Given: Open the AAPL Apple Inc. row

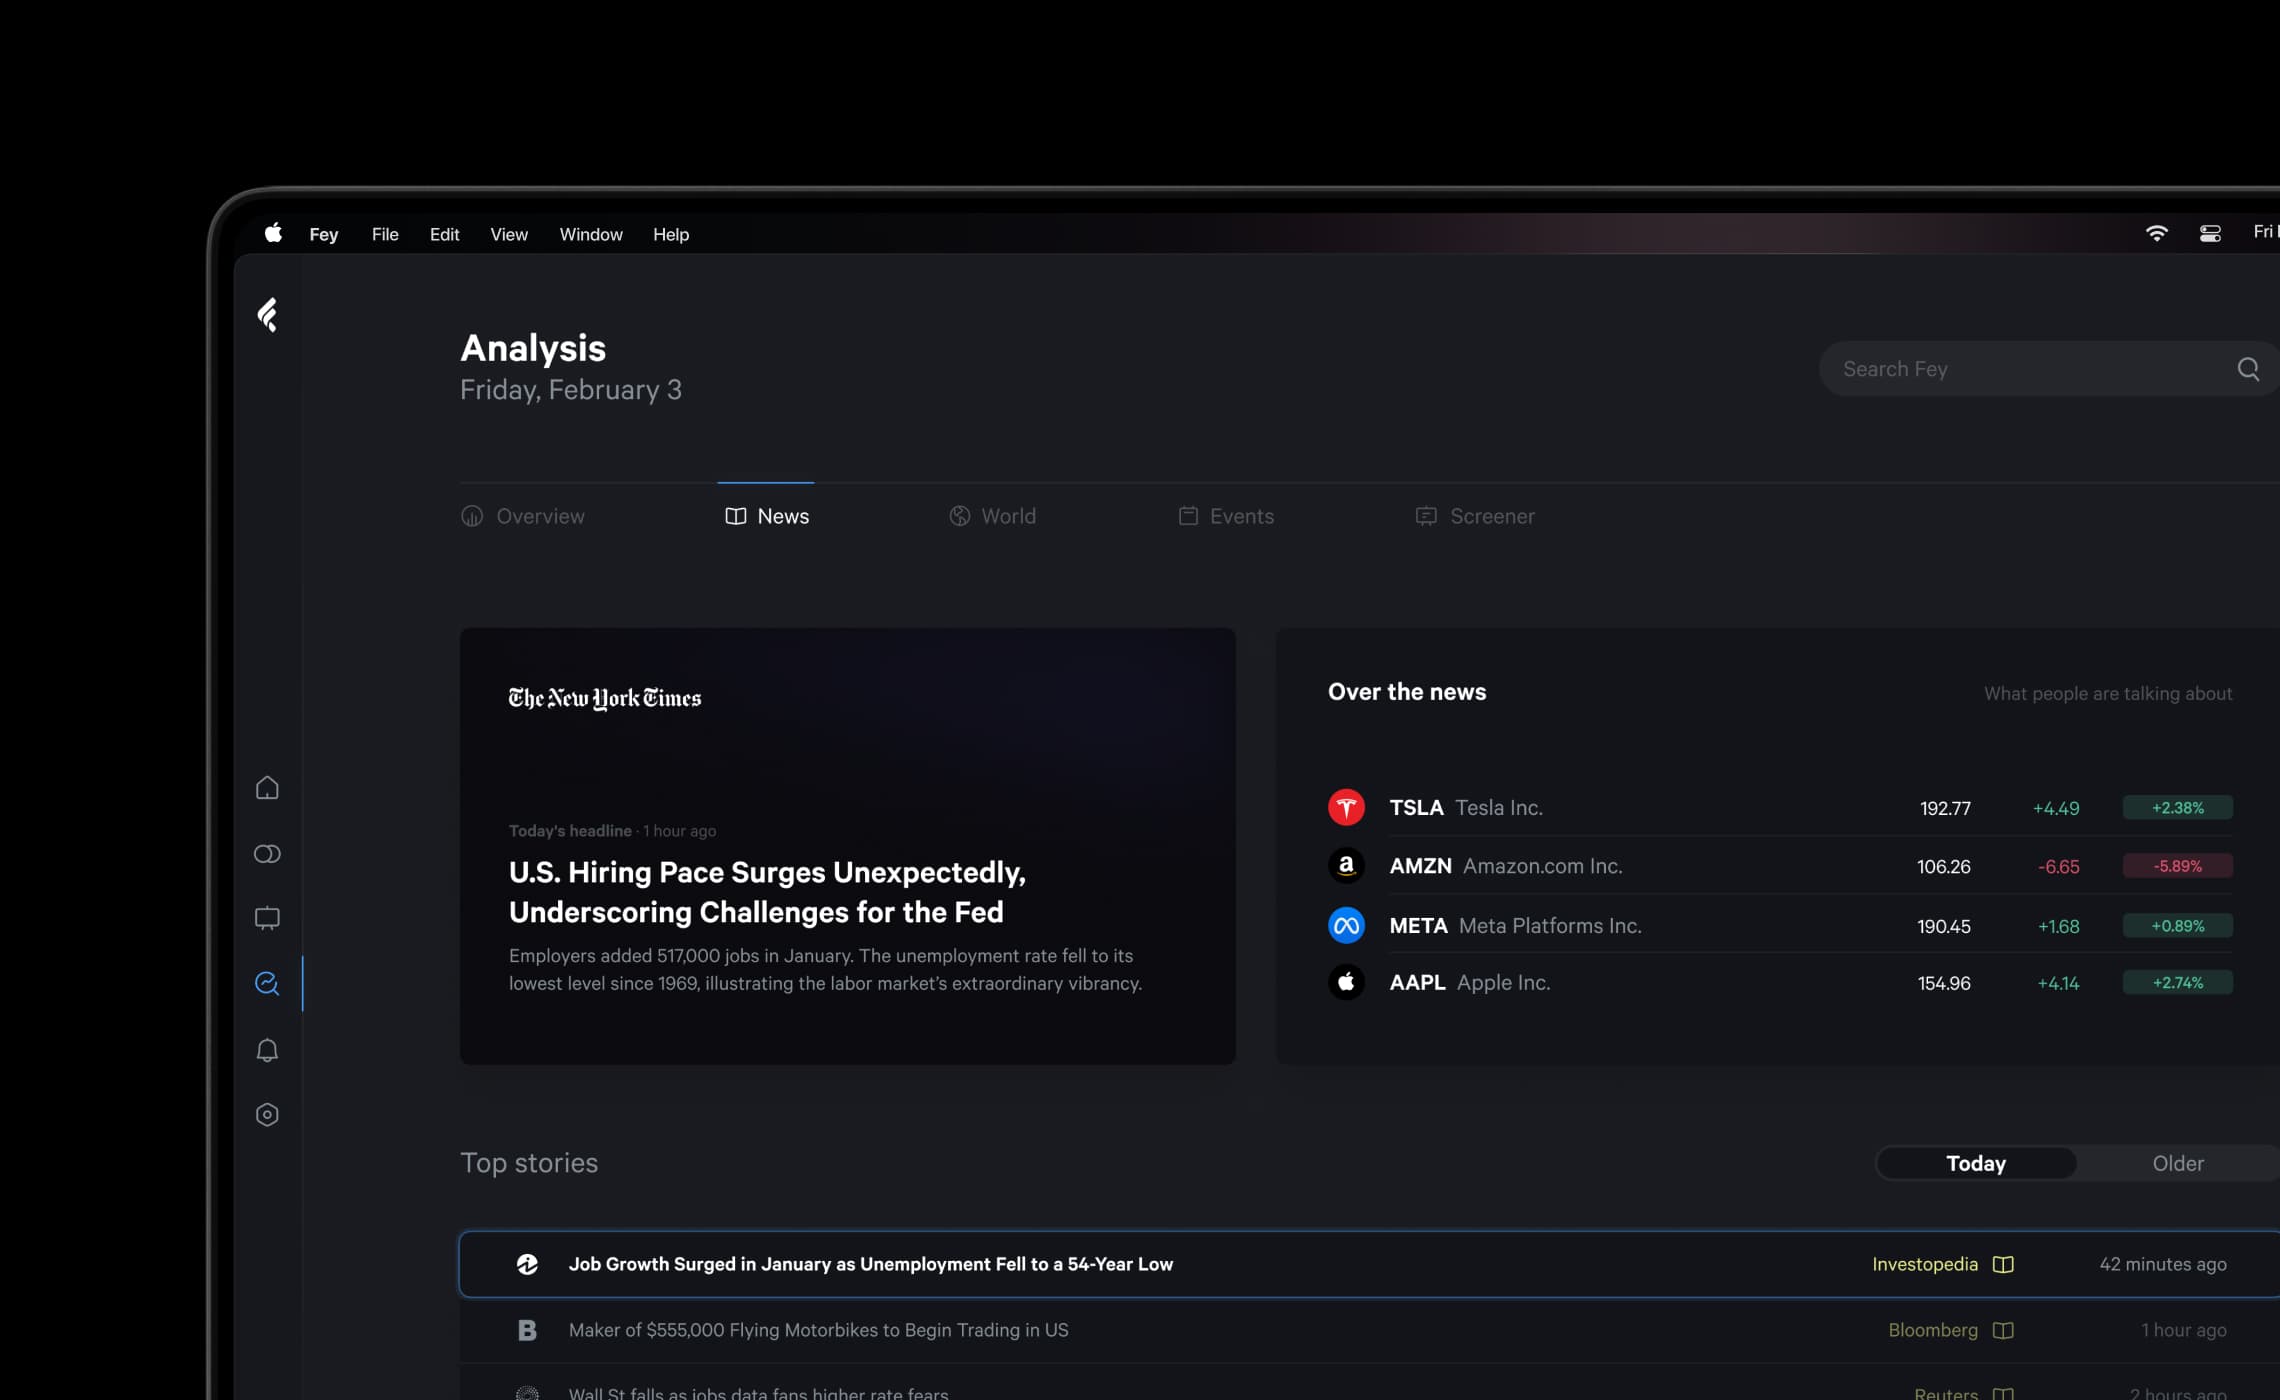Looking at the screenshot, I should pos(1779,983).
